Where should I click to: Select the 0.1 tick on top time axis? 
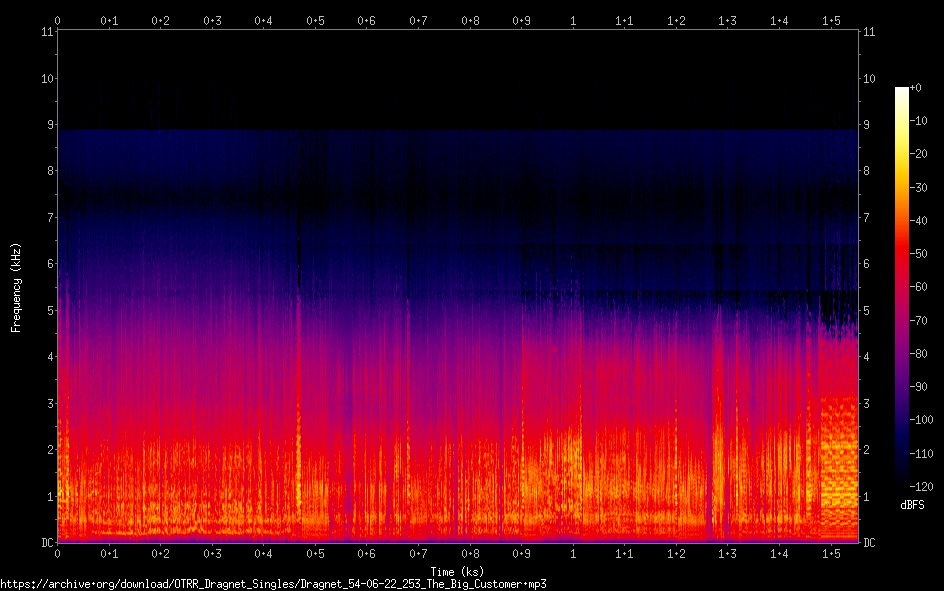click(109, 20)
